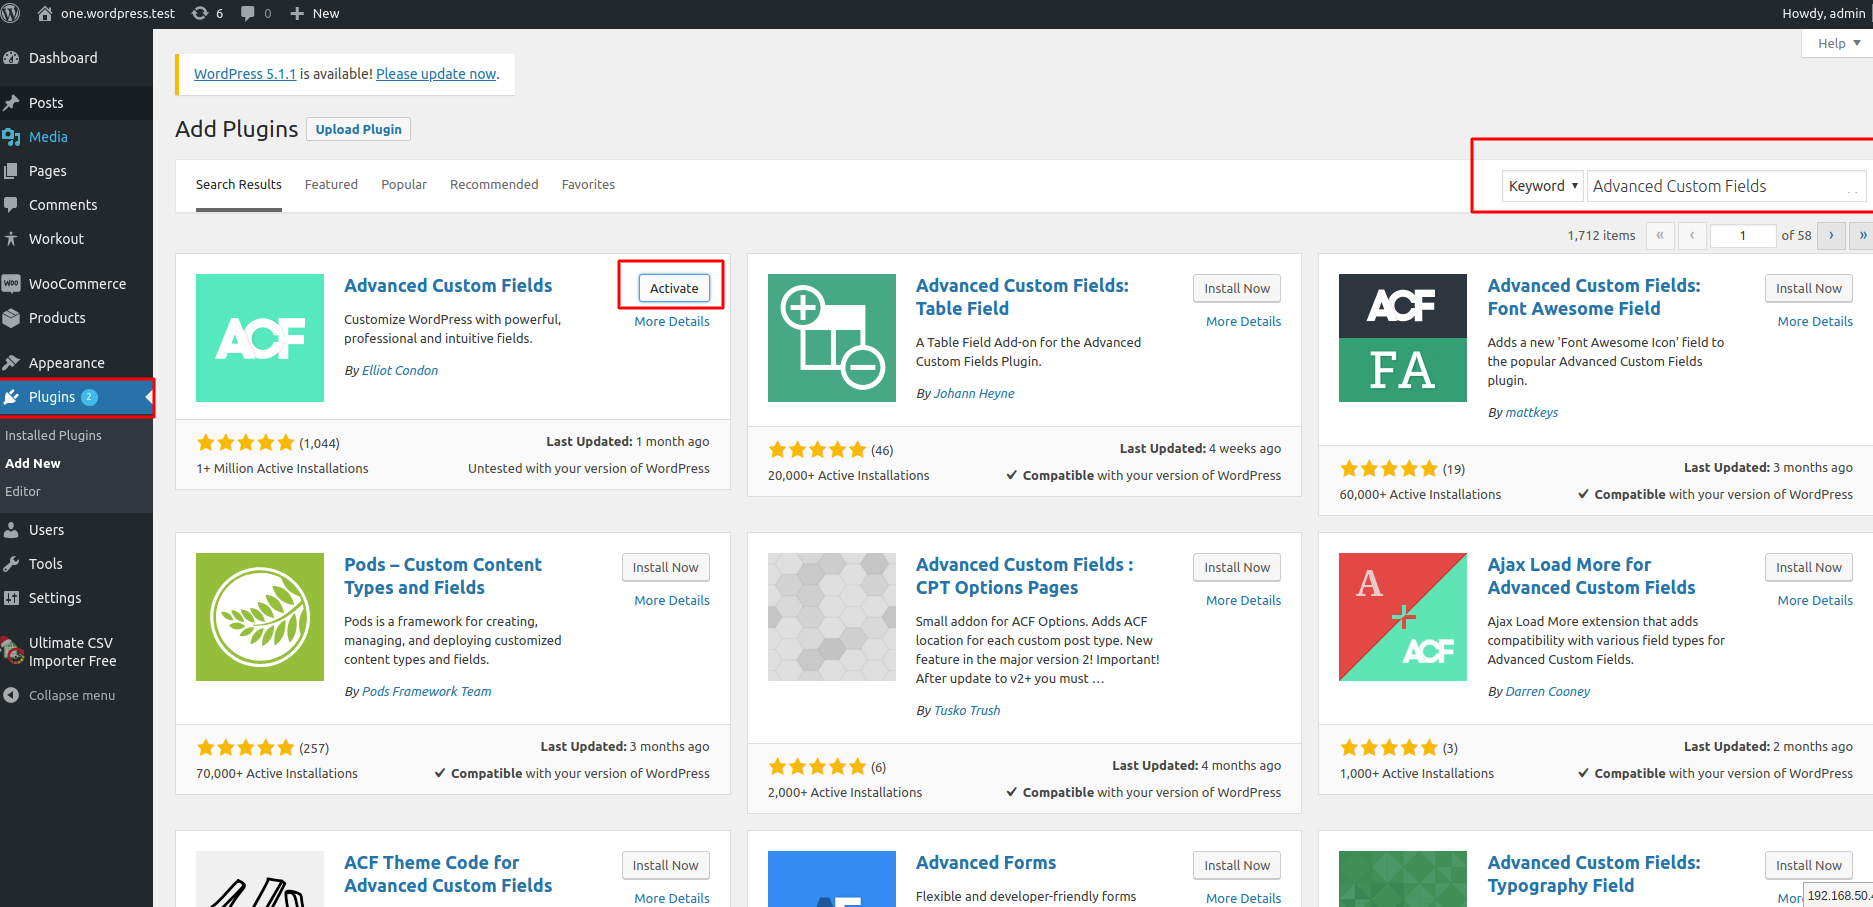Screen dimensions: 1873x907
Task: Open Ultimate CSV Importer Free icon
Action: point(12,651)
